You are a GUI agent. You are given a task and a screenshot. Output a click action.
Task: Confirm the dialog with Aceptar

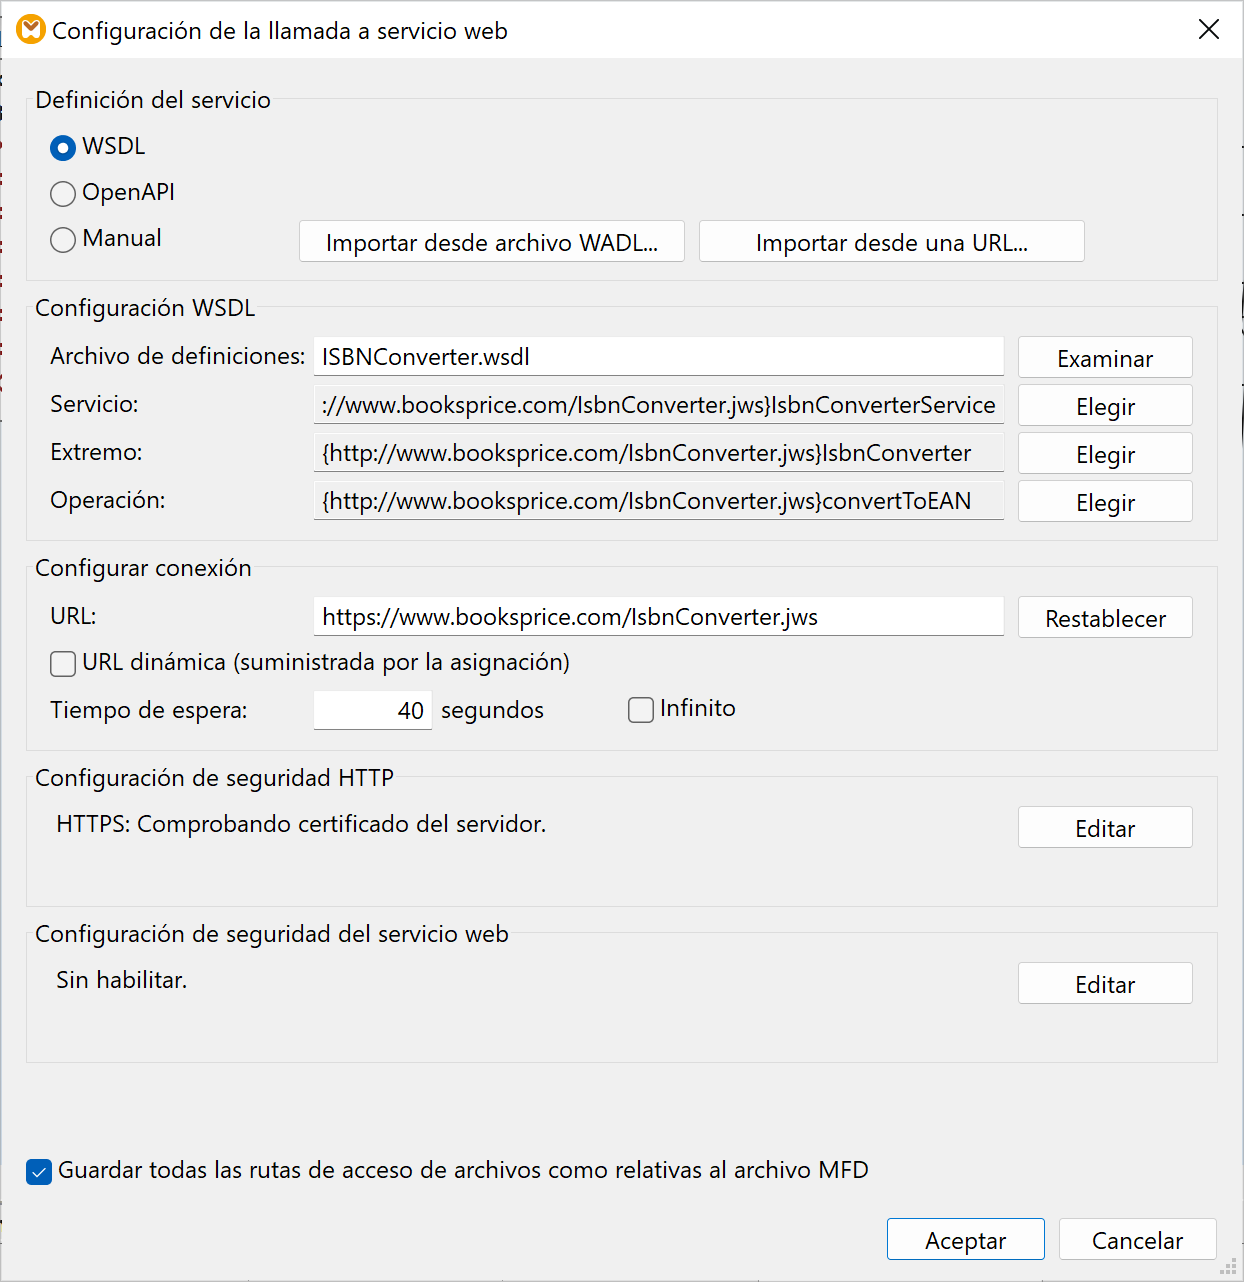[x=965, y=1240]
